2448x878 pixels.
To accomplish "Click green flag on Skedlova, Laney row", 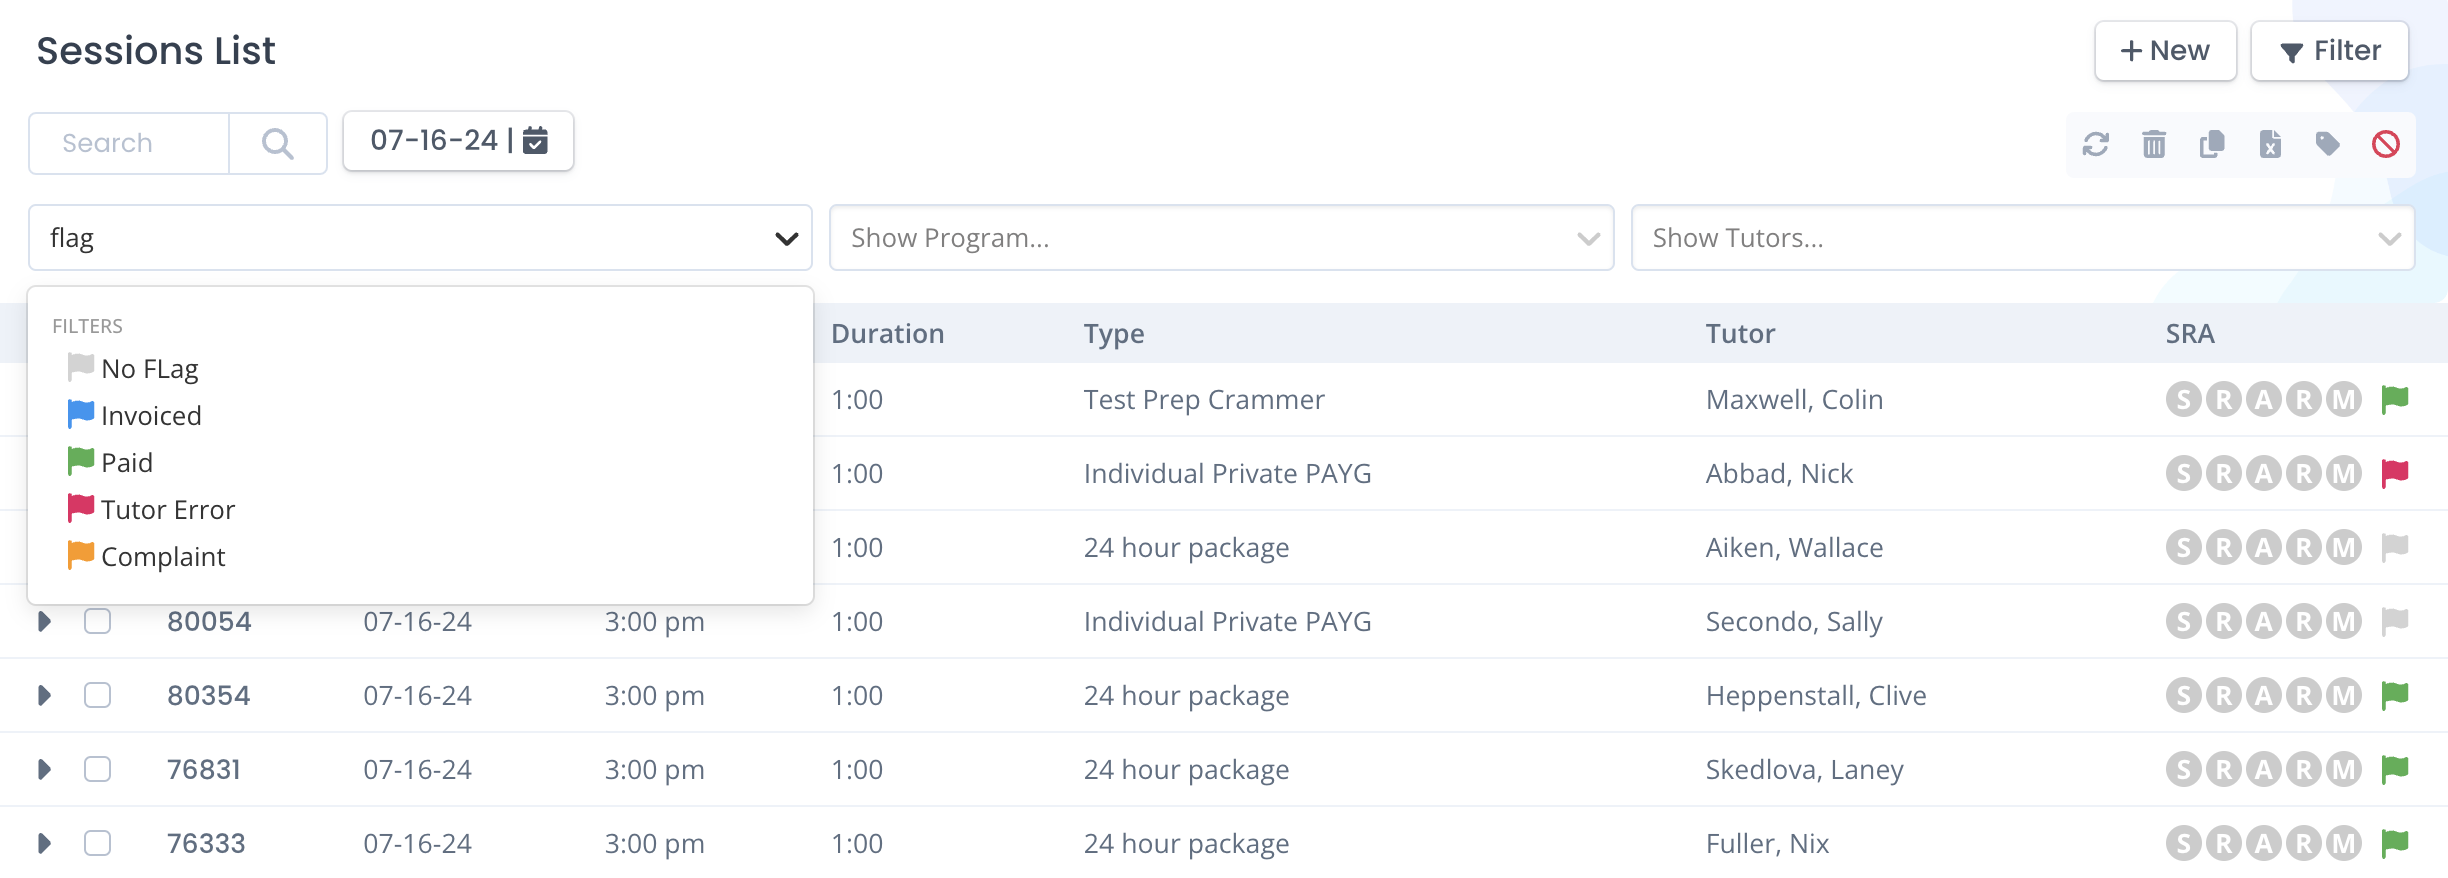I will pyautogui.click(x=2395, y=769).
